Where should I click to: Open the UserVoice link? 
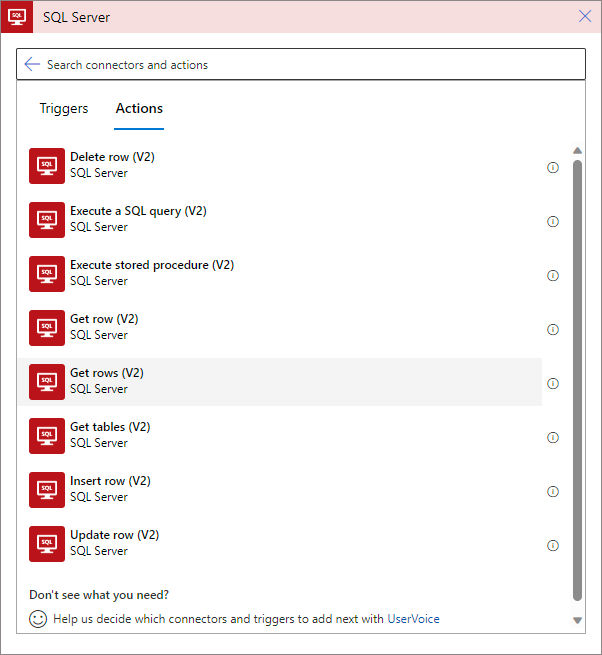[x=413, y=619]
